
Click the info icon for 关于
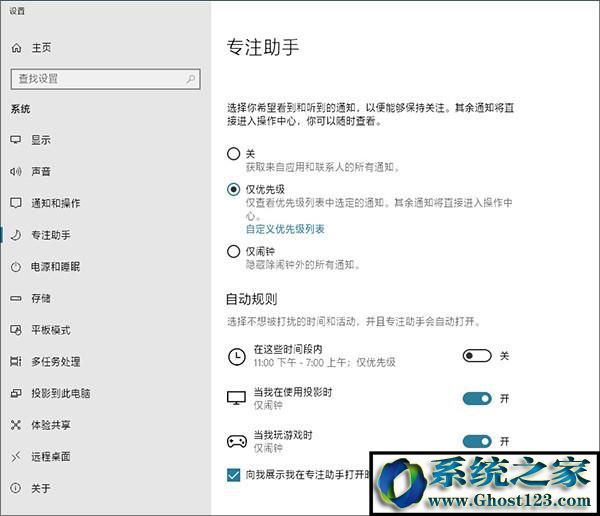coord(16,488)
